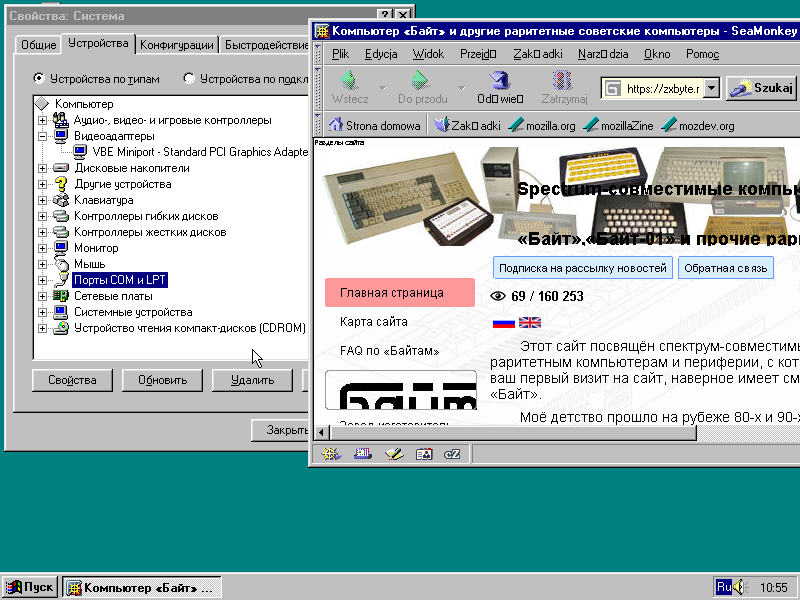Viewport: 800px width, 600px height.
Task: Expand Контроллеры жестких дисков node
Action: [x=42, y=232]
